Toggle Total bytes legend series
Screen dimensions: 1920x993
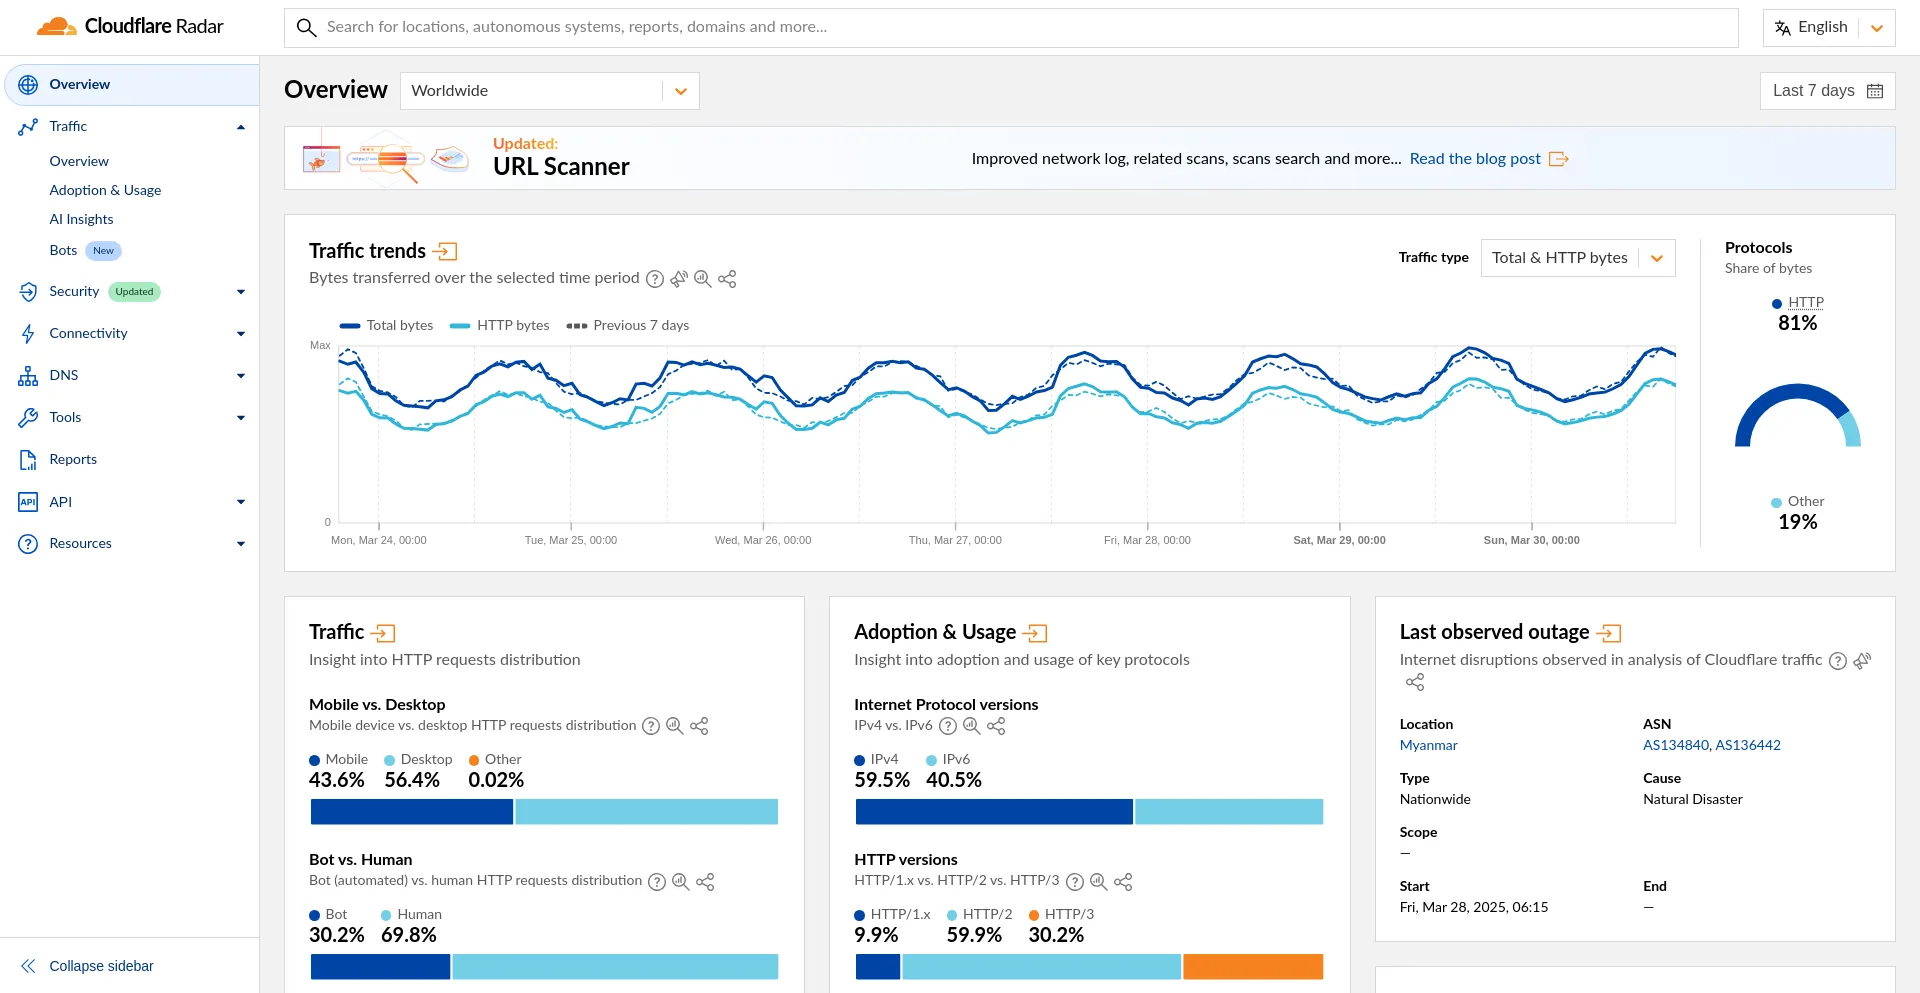(387, 325)
